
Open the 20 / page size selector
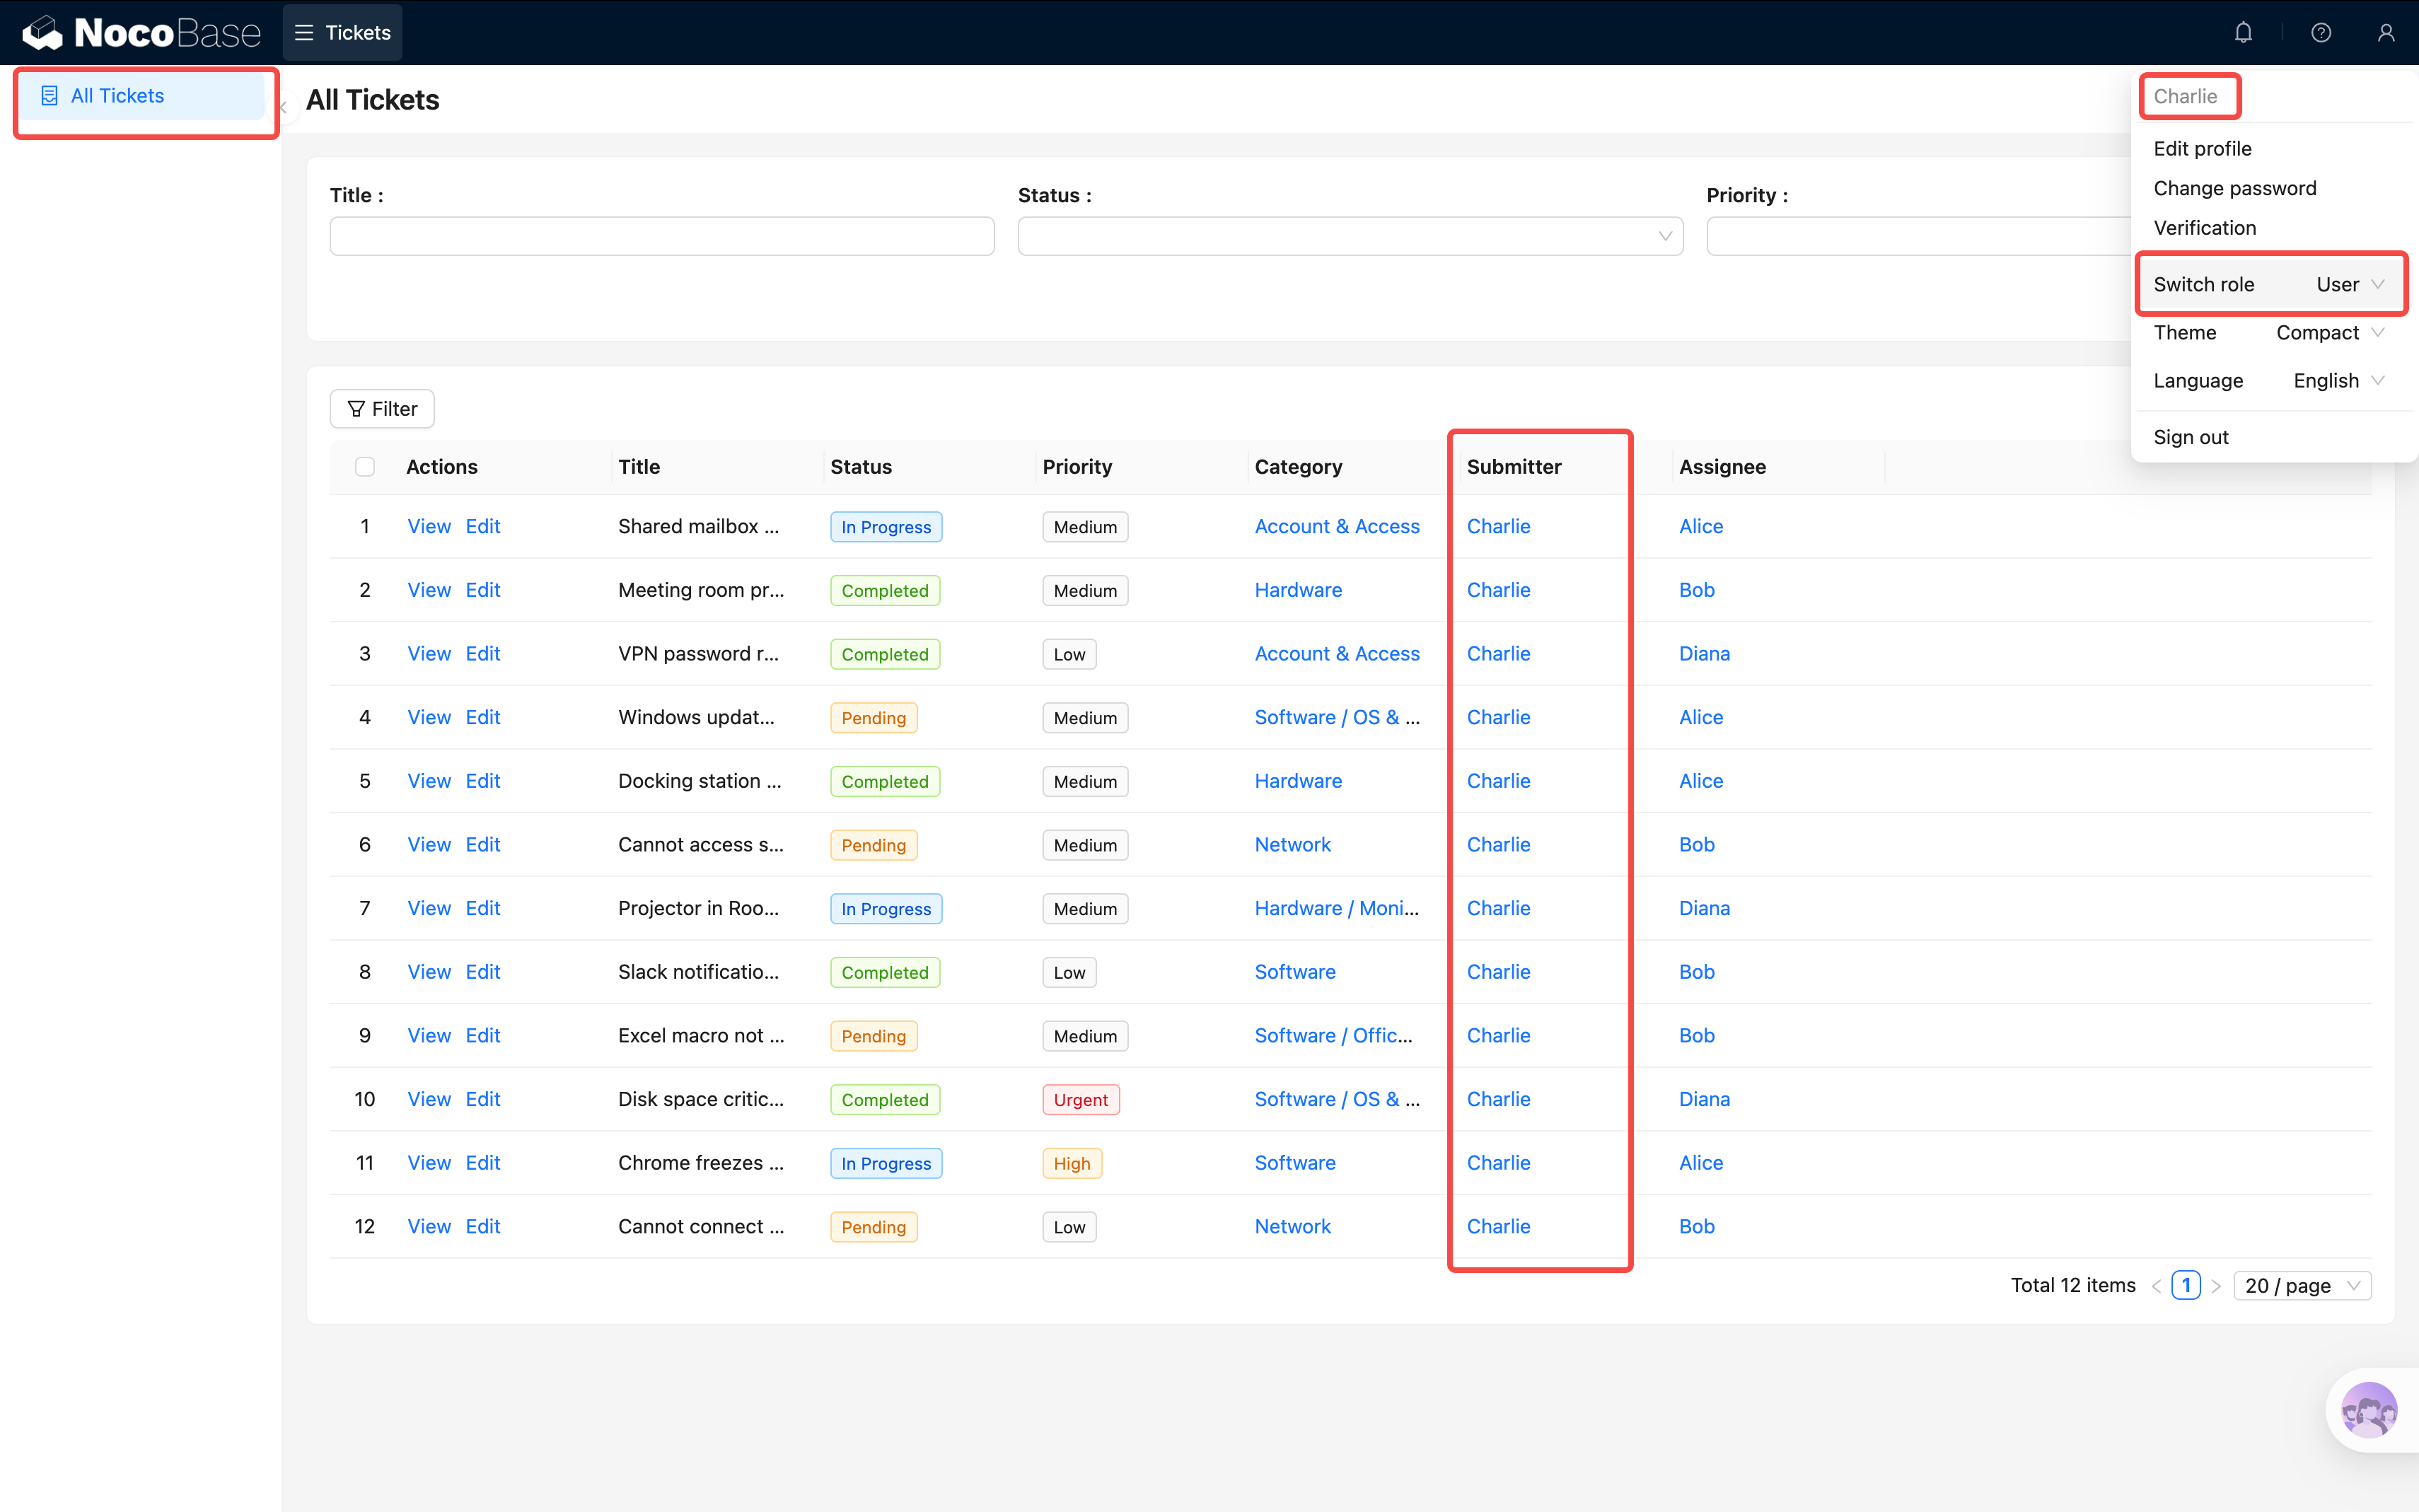pyautogui.click(x=2301, y=1286)
